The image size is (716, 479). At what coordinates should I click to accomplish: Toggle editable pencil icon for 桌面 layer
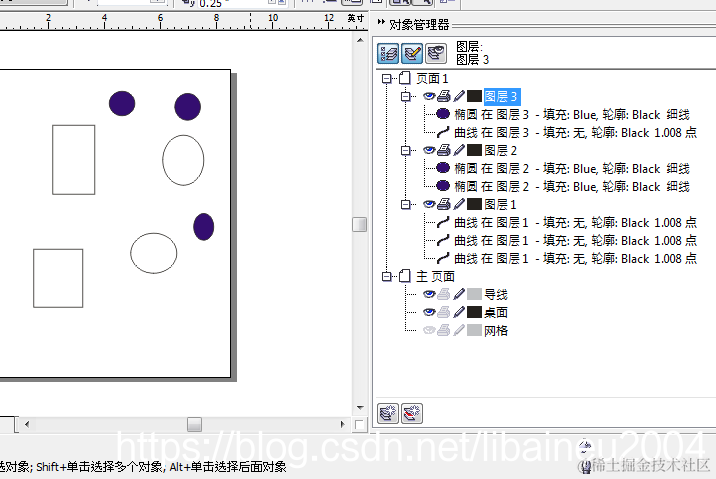(459, 312)
